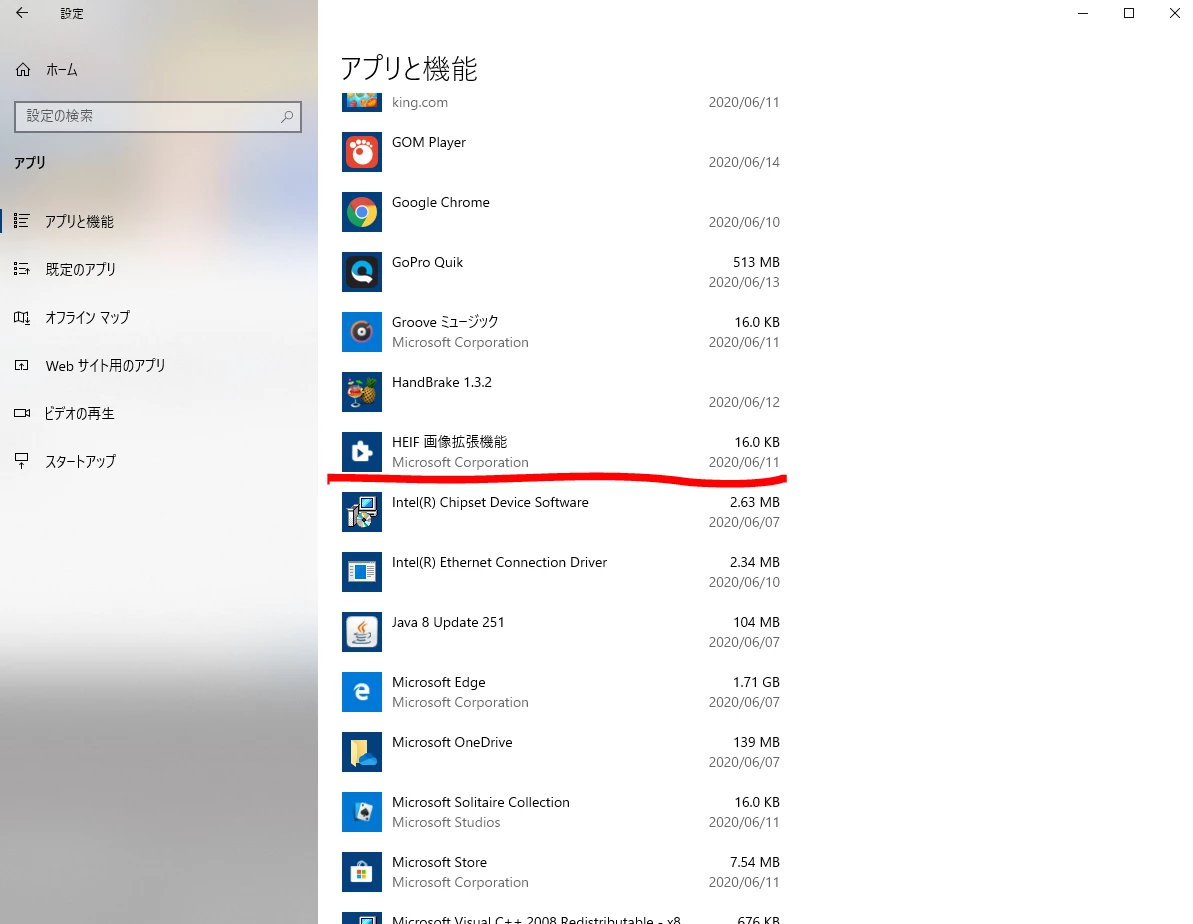Click the 2020/06/14 date of GOM Player
This screenshot has width=1193, height=924.
[743, 162]
